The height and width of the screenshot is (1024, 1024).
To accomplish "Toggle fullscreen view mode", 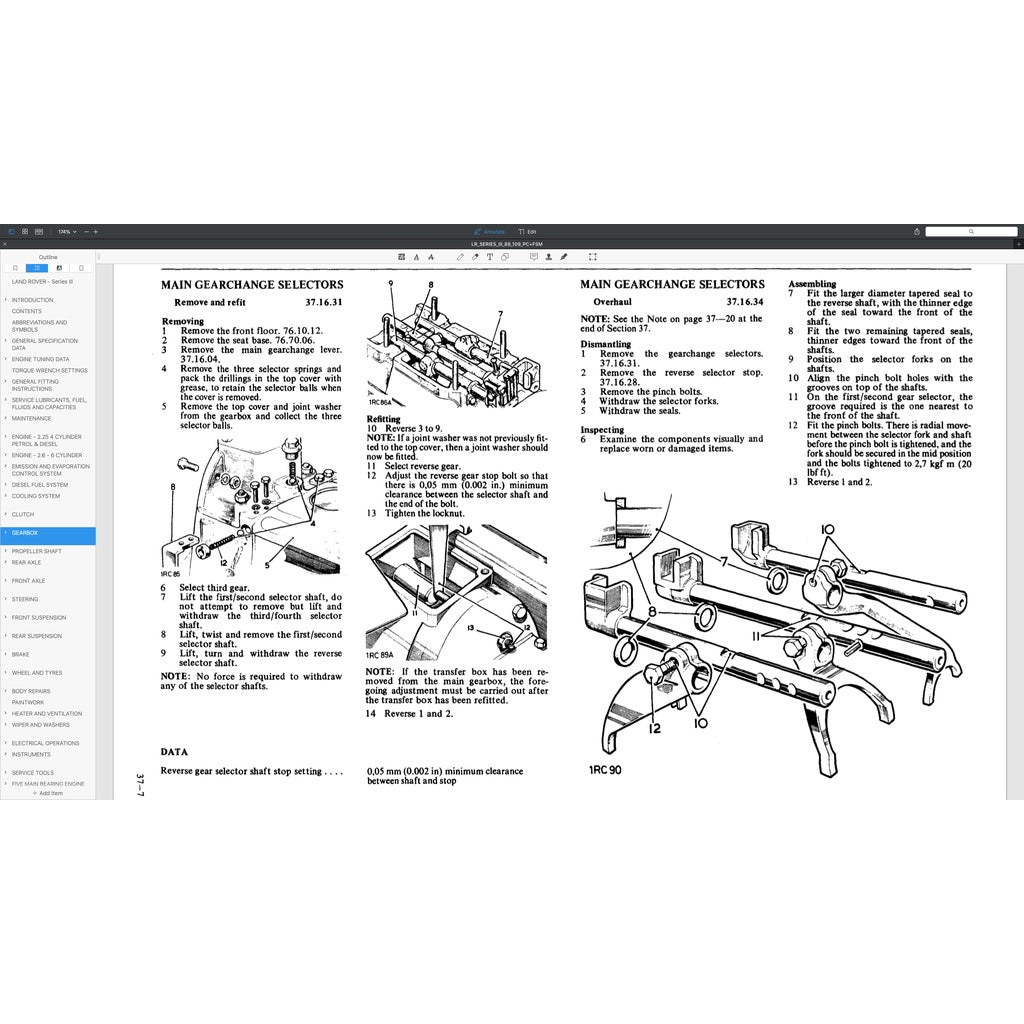I will (x=592, y=256).
